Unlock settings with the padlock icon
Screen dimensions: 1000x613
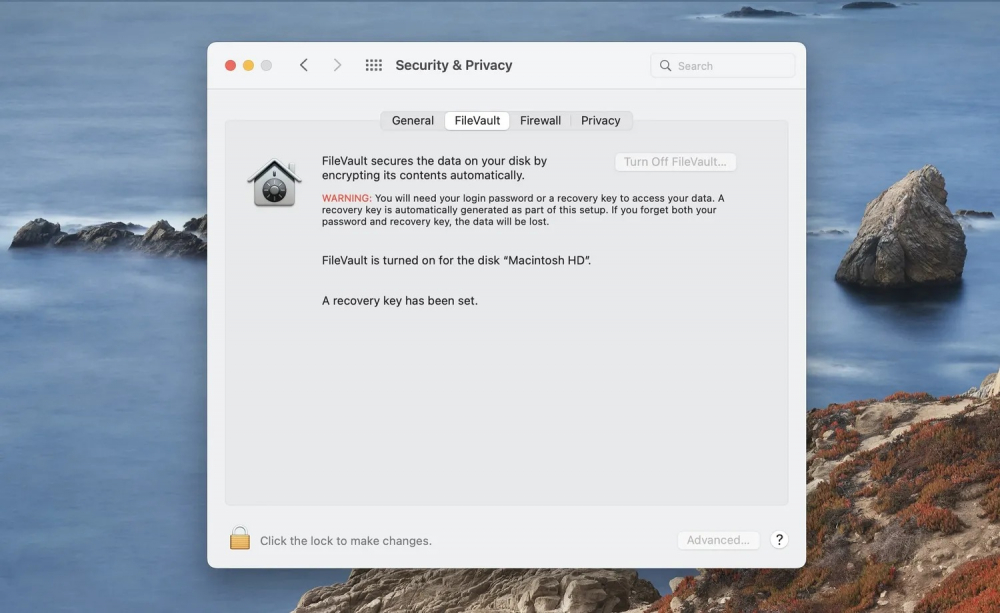pos(240,539)
